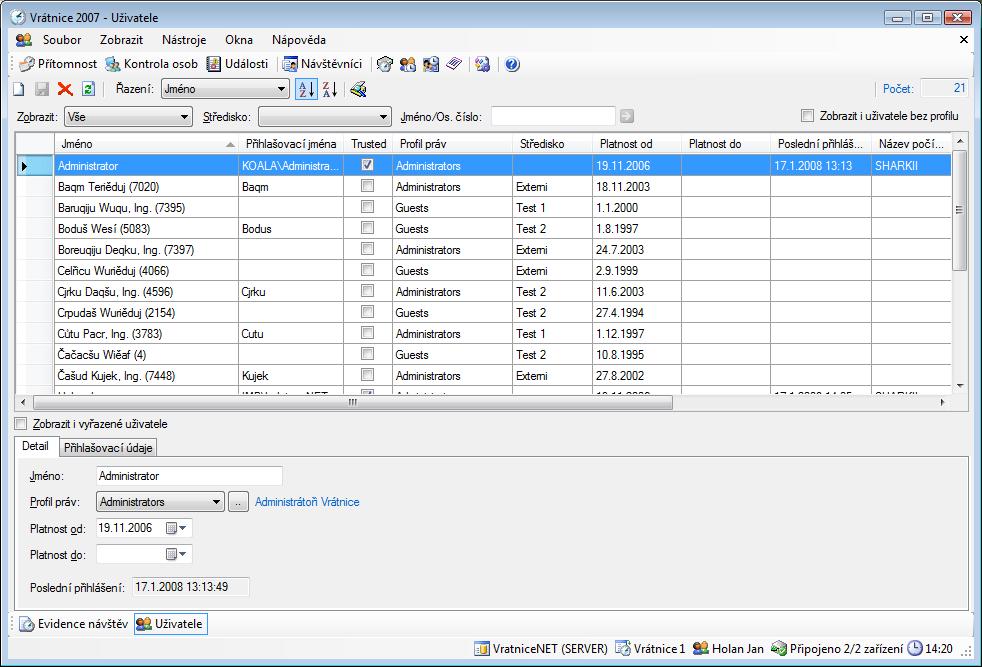This screenshot has width=982, height=667.
Task: Sort by the Jméno column header
Action: tap(146, 144)
